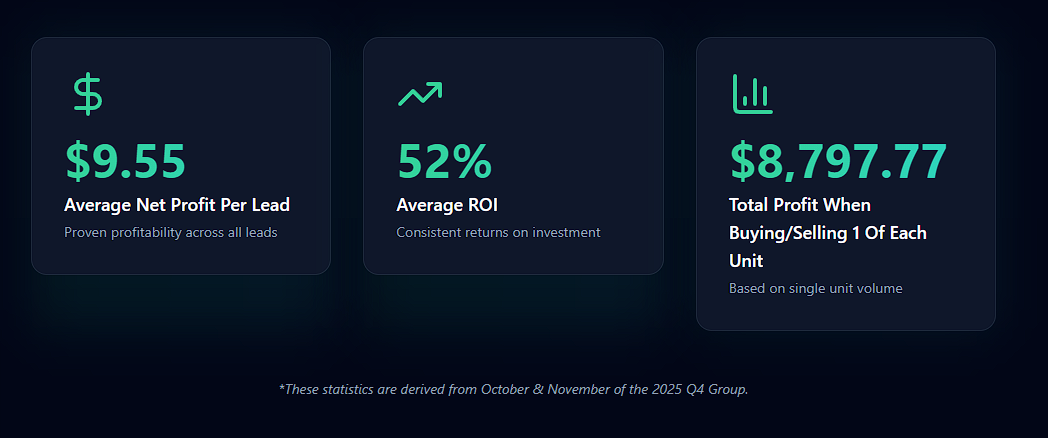Click 'Consistent returns on investment' text
This screenshot has height=438, width=1048.
499,233
